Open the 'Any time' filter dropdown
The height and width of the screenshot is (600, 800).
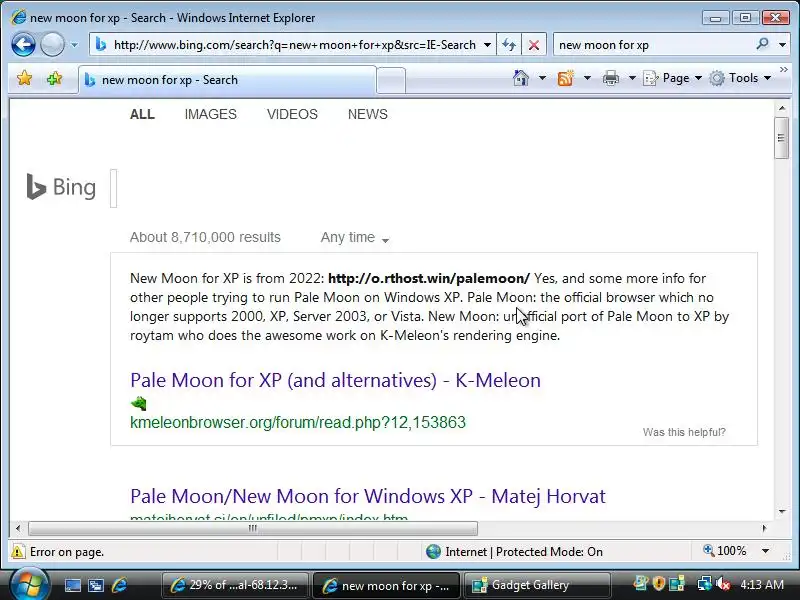[x=355, y=238]
